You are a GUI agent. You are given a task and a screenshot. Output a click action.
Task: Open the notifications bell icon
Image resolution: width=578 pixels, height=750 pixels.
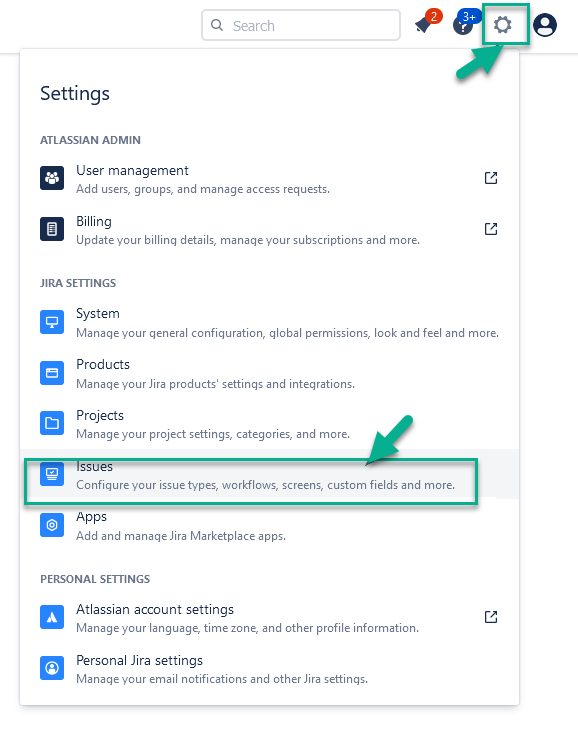click(424, 24)
